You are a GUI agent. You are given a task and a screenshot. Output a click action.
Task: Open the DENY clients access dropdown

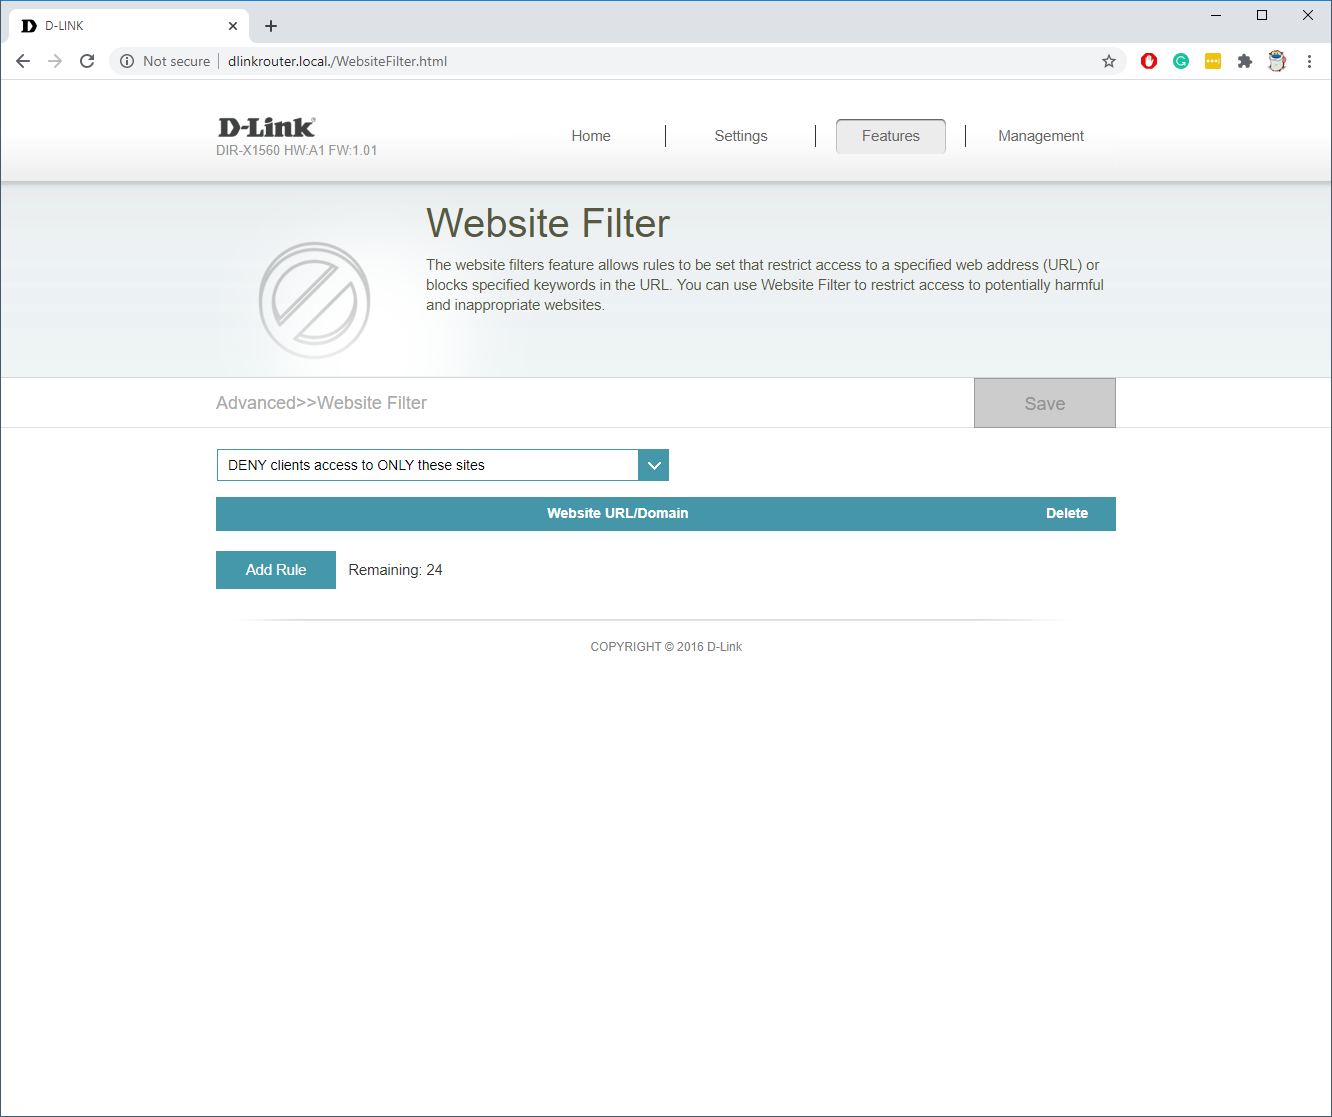tap(442, 465)
